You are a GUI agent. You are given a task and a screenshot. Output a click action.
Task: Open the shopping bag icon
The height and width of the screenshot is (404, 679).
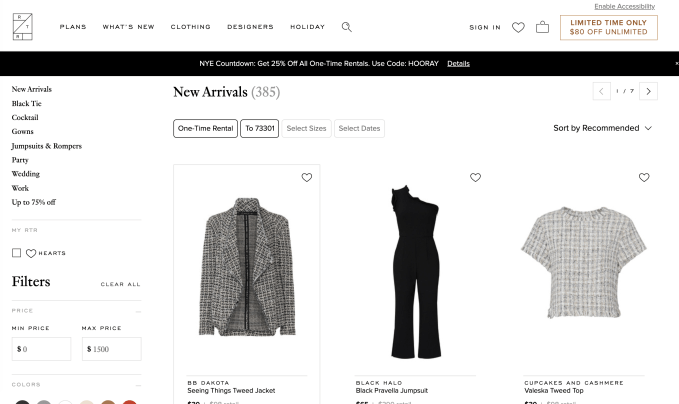click(x=542, y=27)
